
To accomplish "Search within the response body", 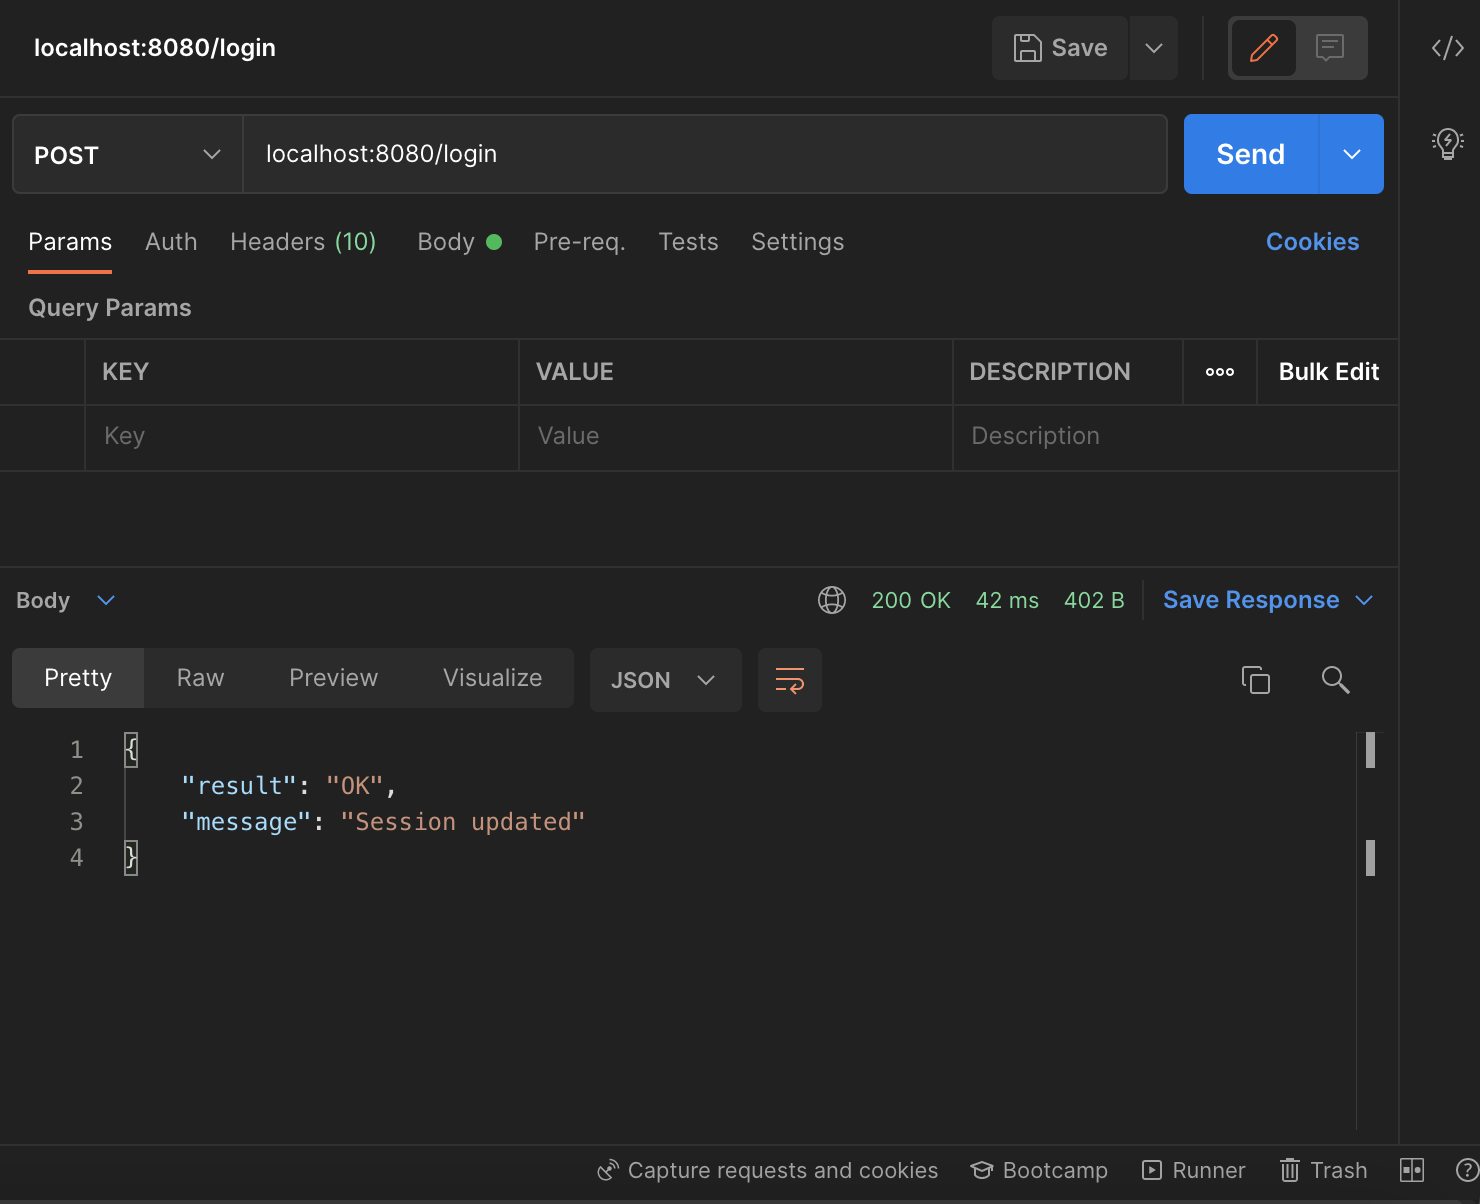I will pyautogui.click(x=1336, y=680).
